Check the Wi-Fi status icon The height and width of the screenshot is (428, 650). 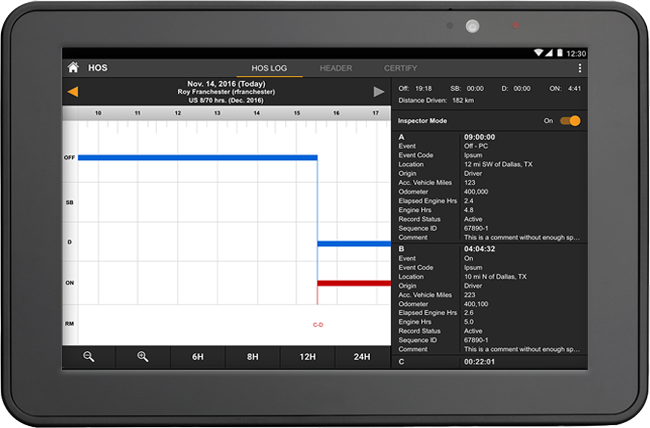tap(538, 53)
